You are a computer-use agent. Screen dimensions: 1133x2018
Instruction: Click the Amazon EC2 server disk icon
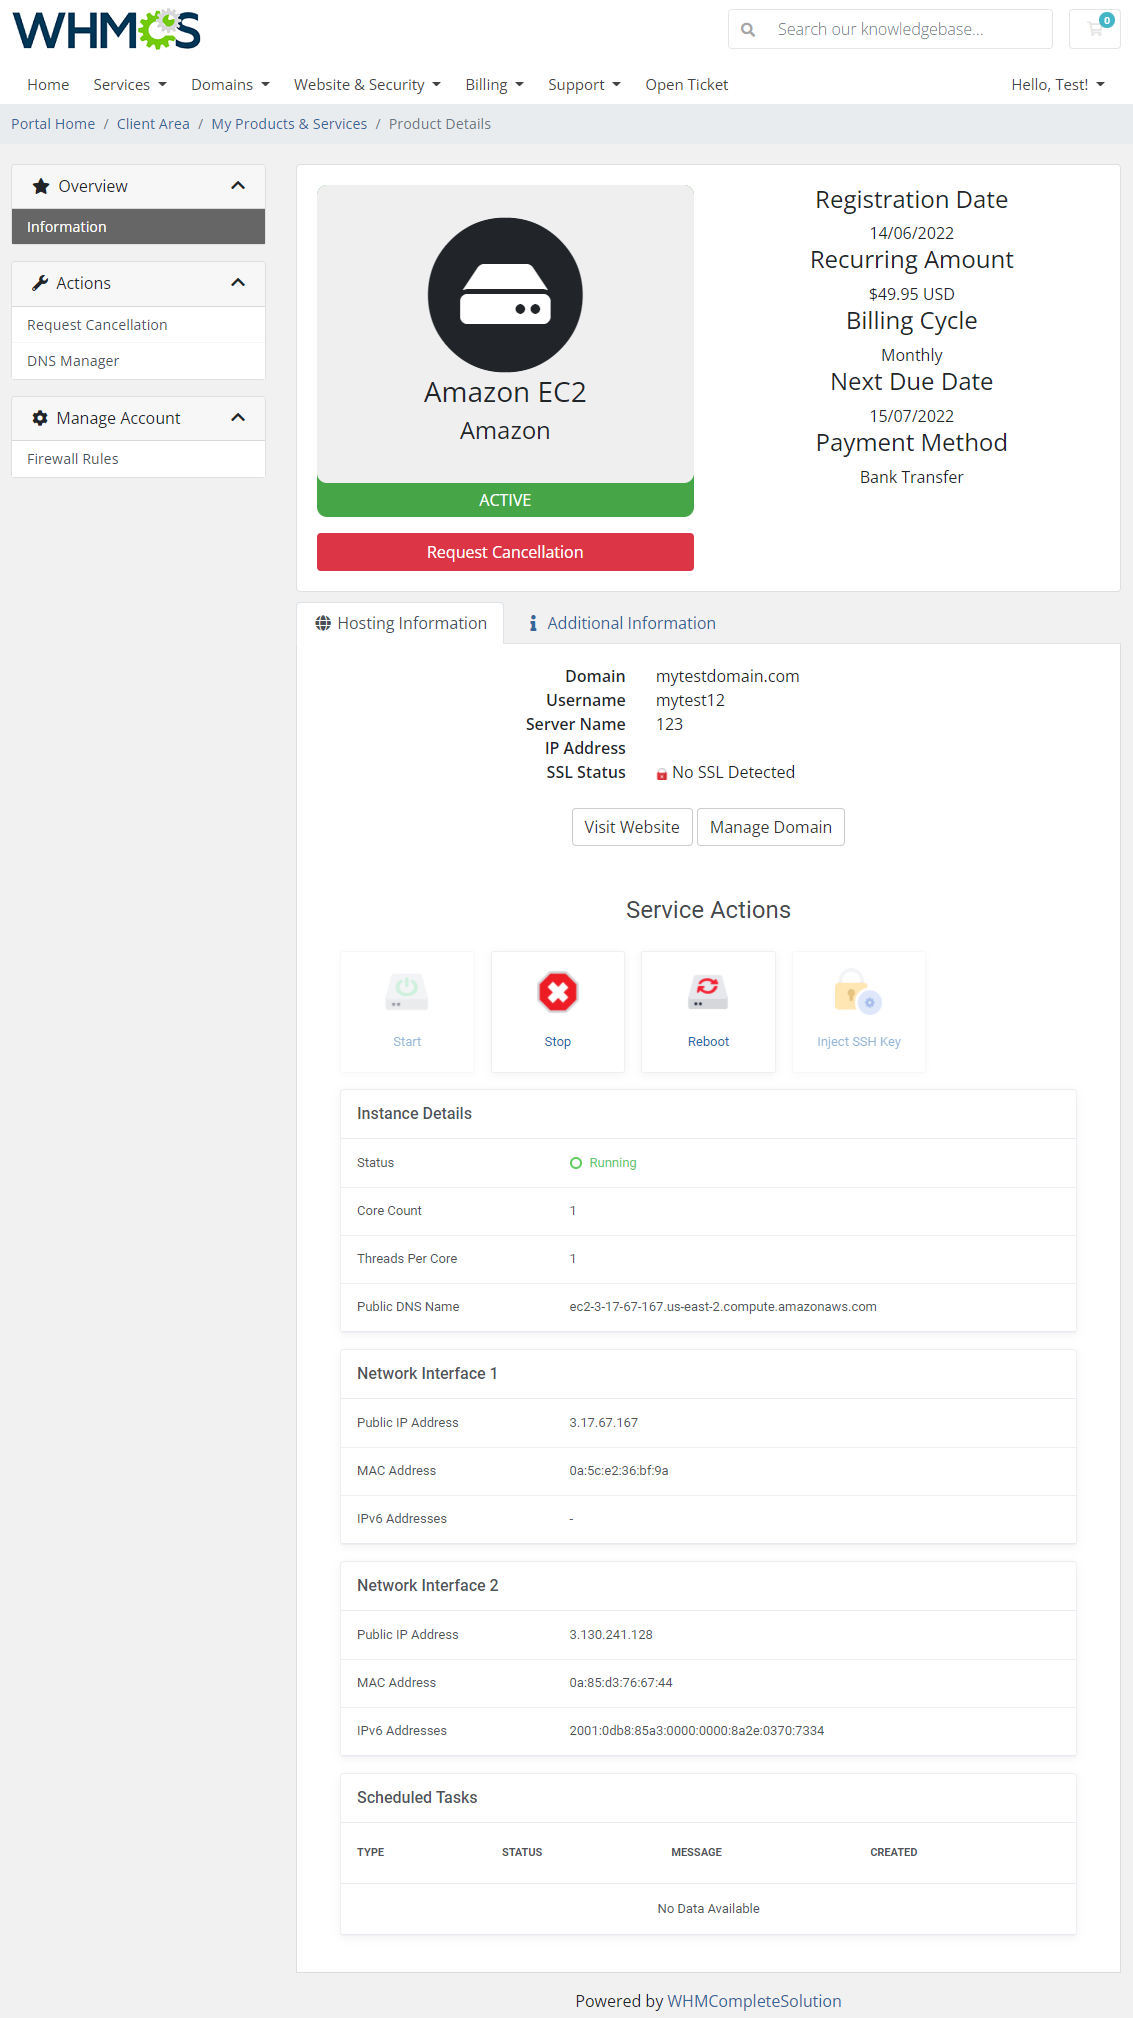tap(505, 295)
